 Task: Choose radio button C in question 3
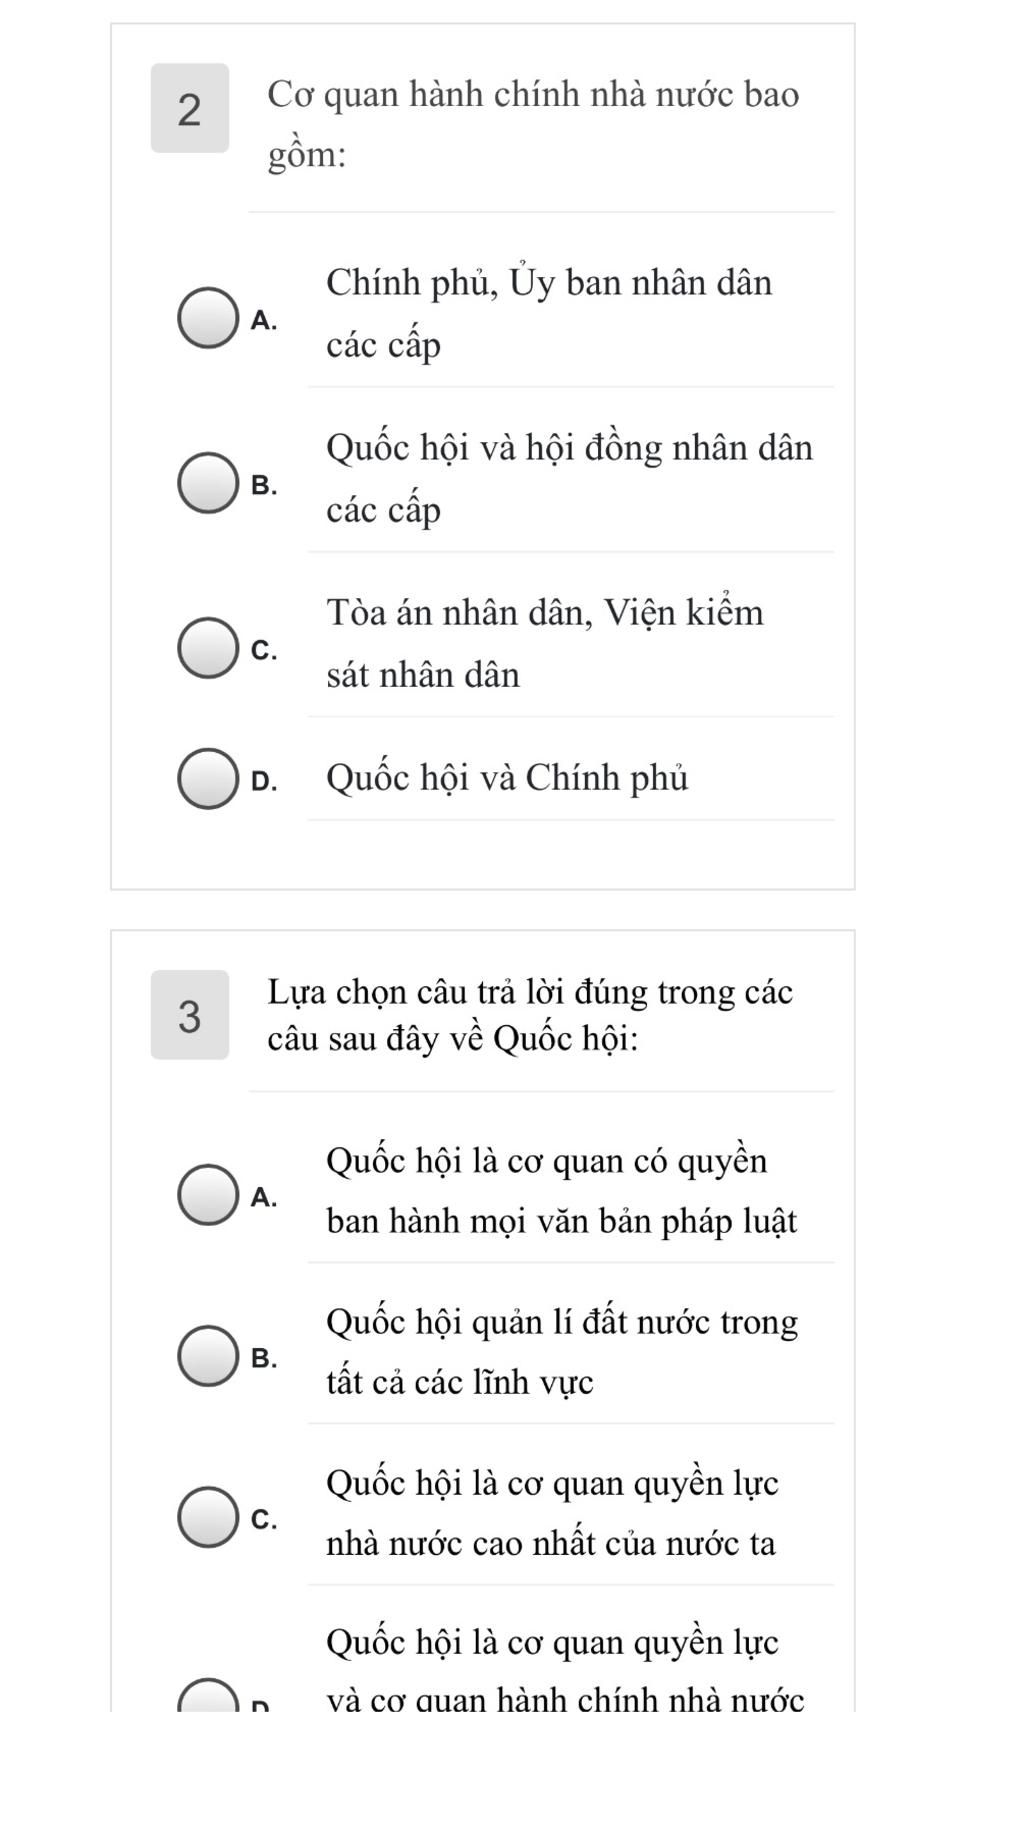coord(208,1517)
